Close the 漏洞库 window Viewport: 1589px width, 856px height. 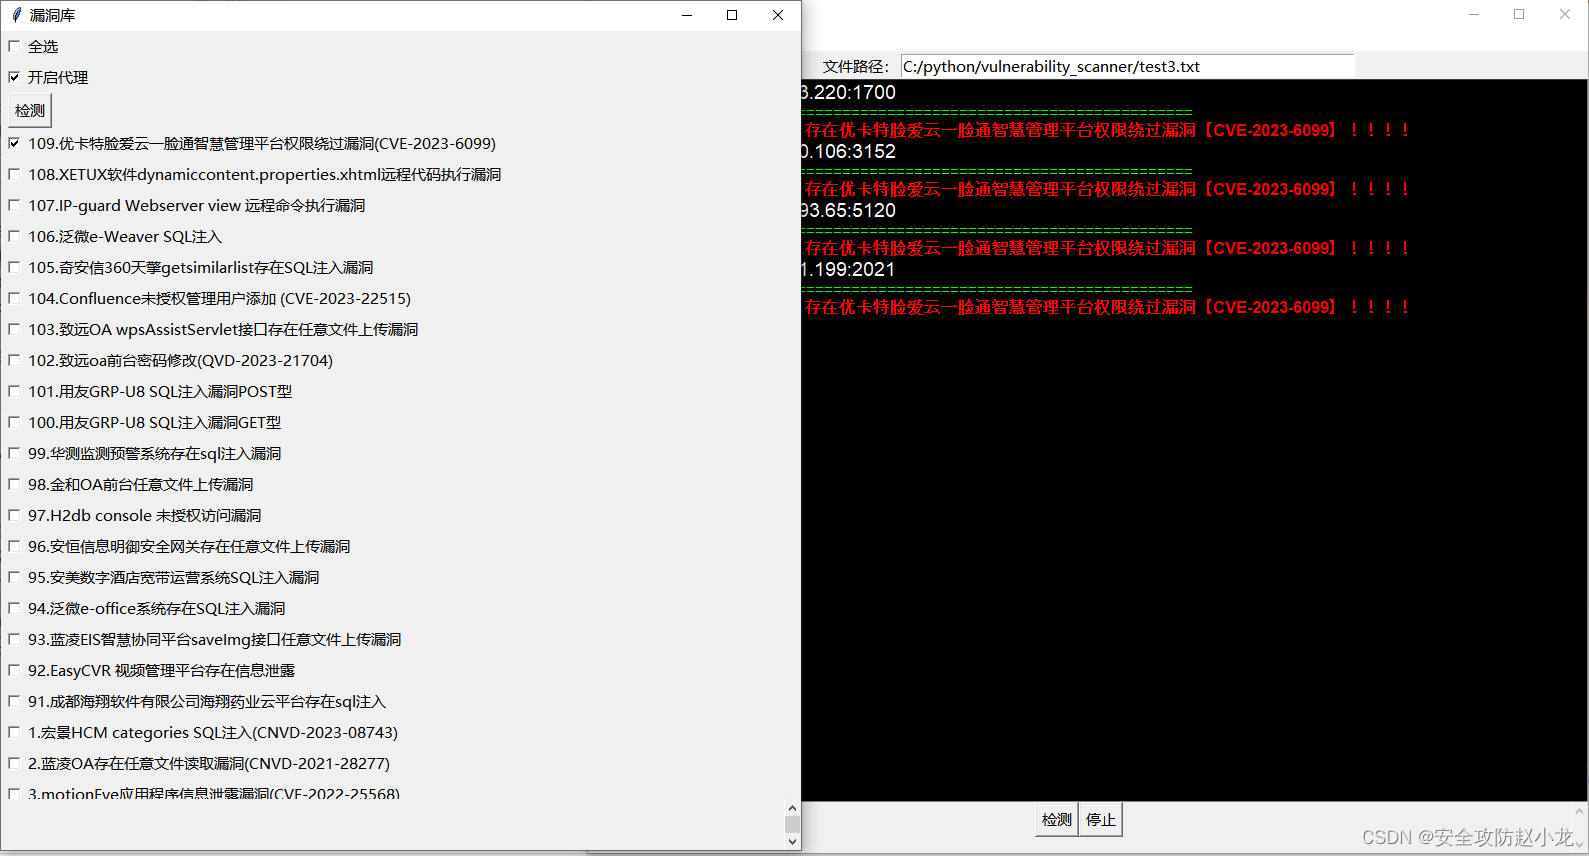click(778, 15)
